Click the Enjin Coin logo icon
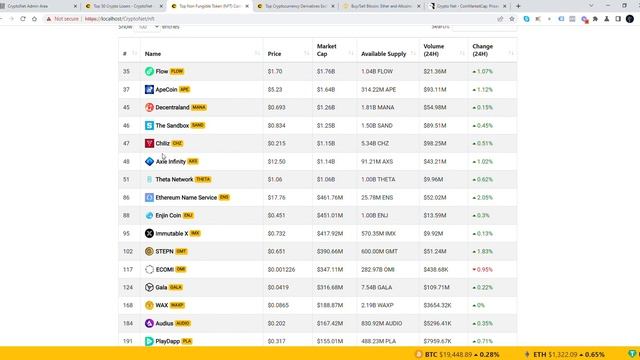 tap(149, 216)
